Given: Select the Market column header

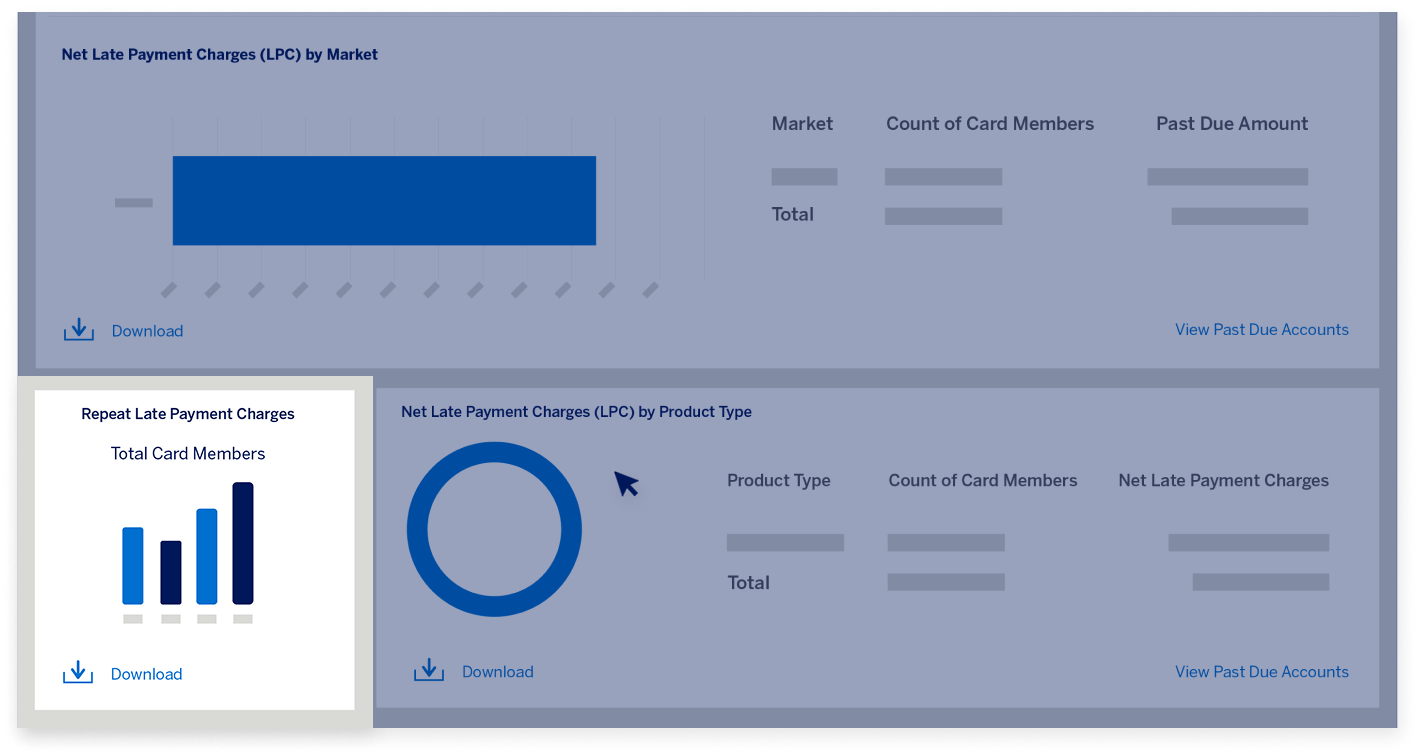Looking at the screenshot, I should (x=801, y=123).
